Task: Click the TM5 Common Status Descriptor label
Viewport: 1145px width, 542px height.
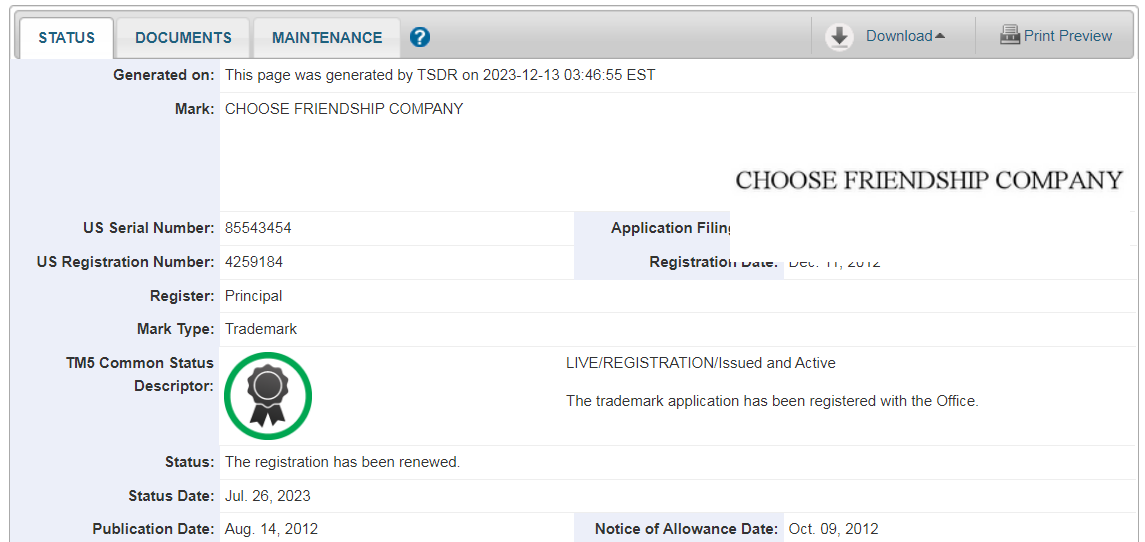Action: (139, 374)
